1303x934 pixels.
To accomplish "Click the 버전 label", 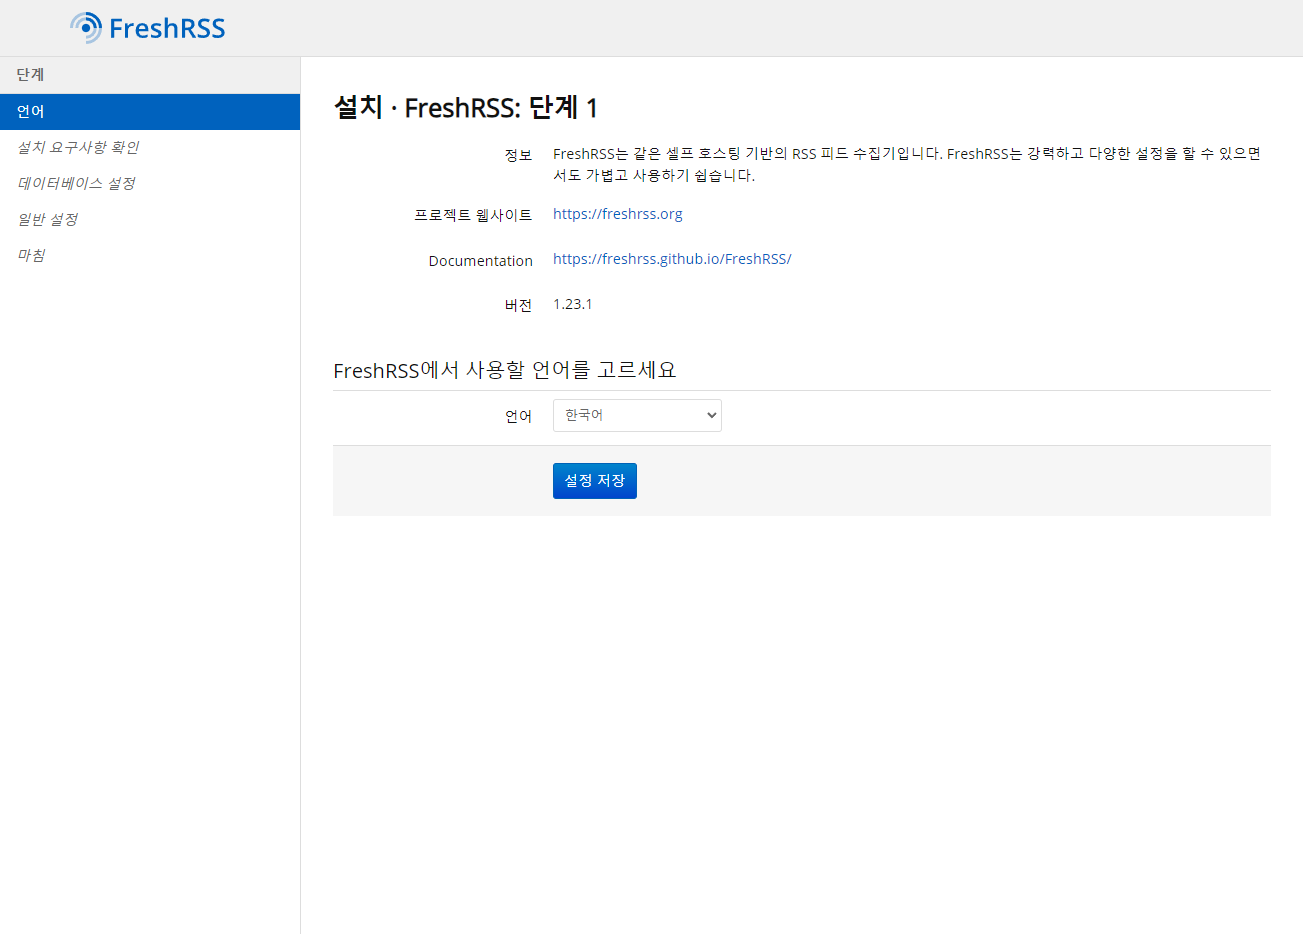I will (518, 306).
